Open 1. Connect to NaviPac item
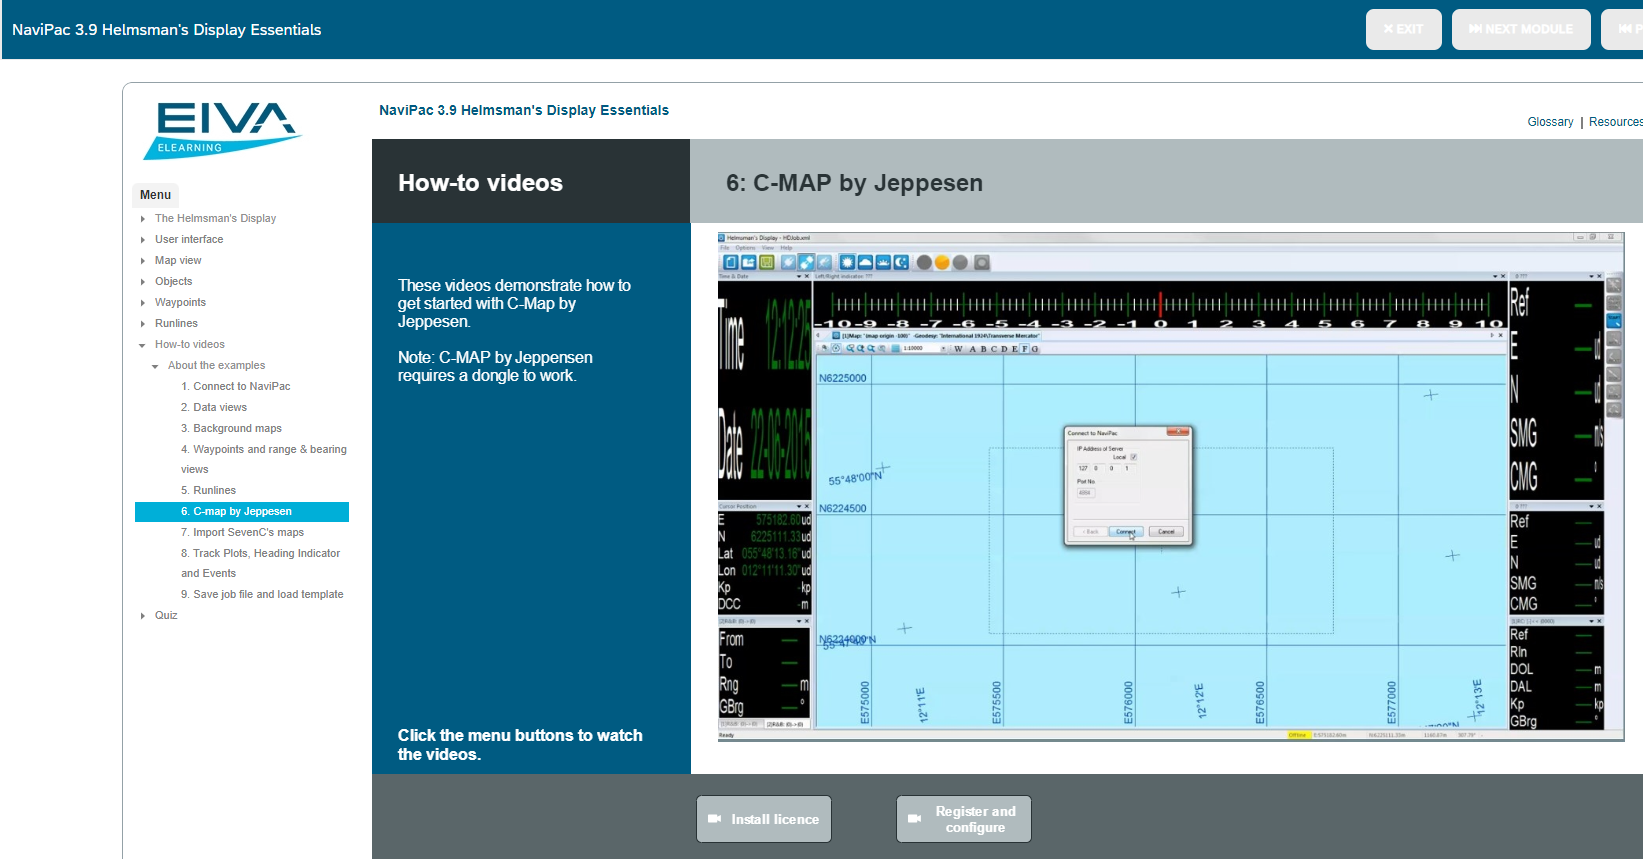Viewport: 1643px width, 859px height. (236, 386)
